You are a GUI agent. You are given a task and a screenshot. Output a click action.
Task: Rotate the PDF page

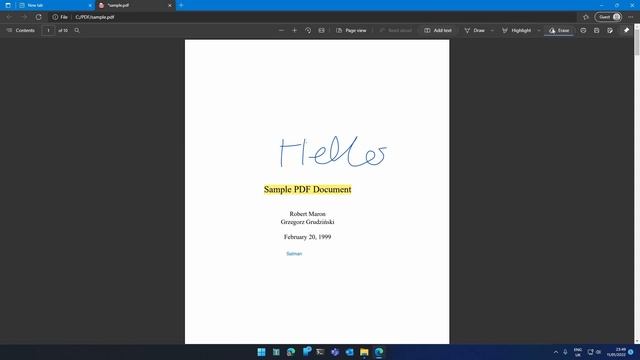(x=308, y=30)
